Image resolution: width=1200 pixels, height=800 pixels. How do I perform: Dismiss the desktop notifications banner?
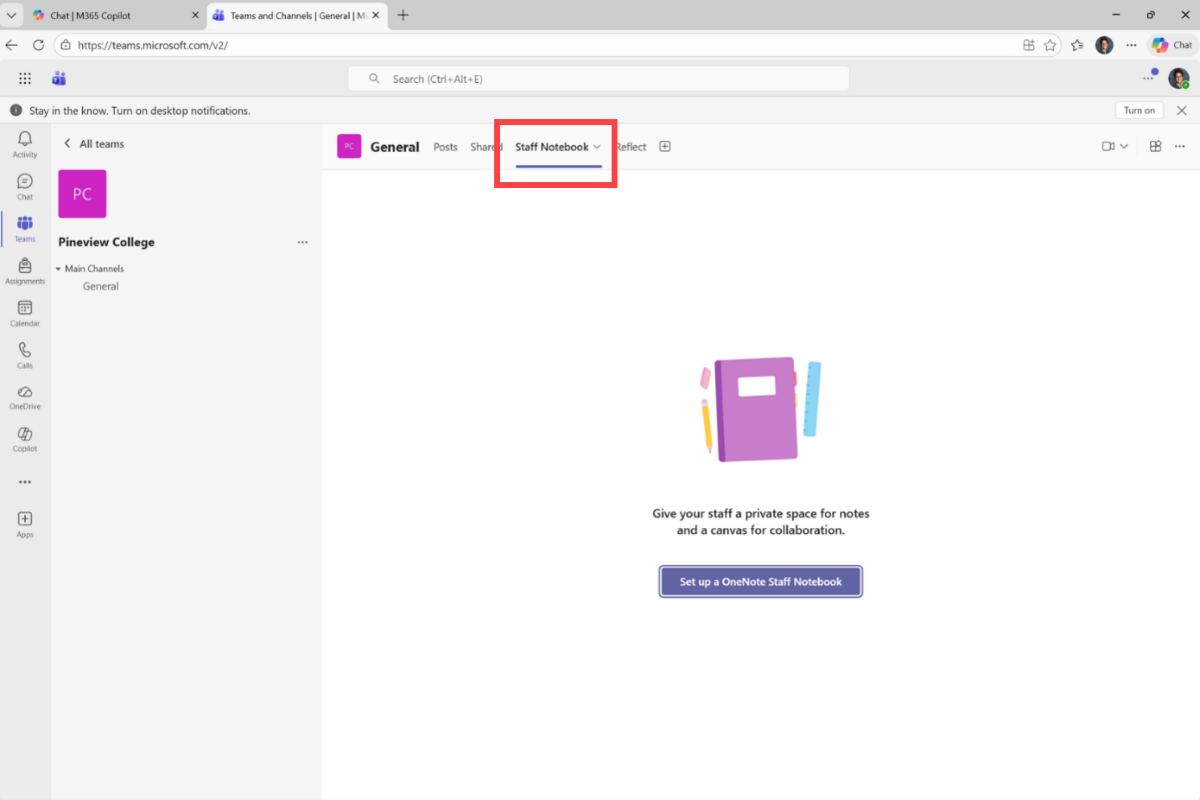(1181, 110)
